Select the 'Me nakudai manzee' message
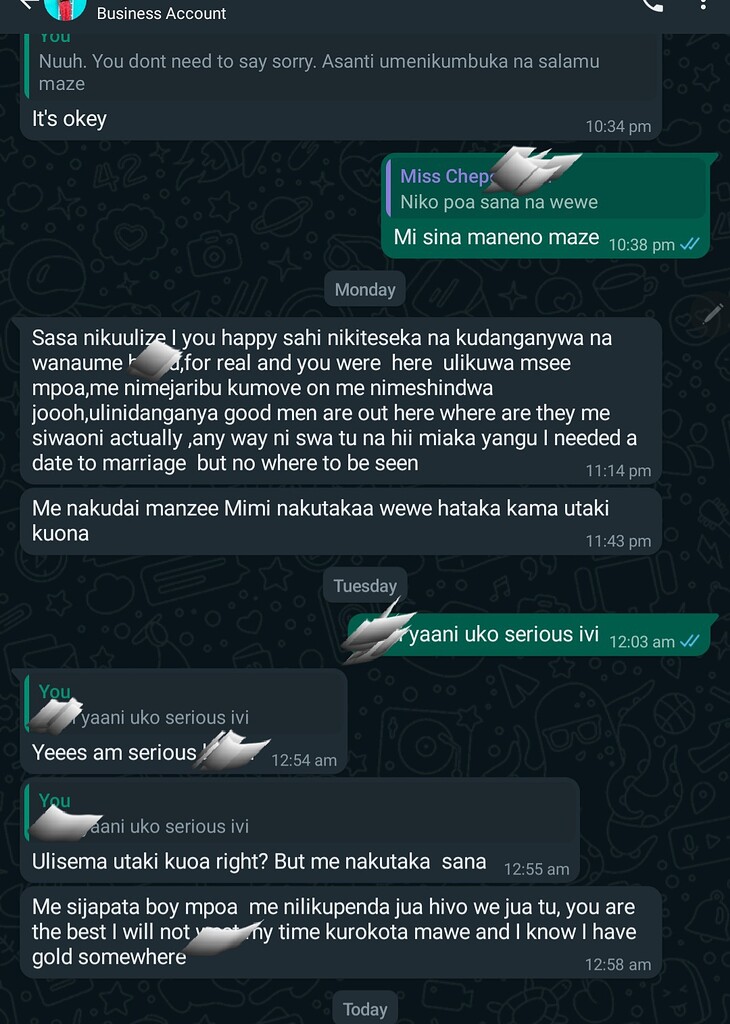Image resolution: width=730 pixels, height=1024 pixels. pyautogui.click(x=341, y=521)
